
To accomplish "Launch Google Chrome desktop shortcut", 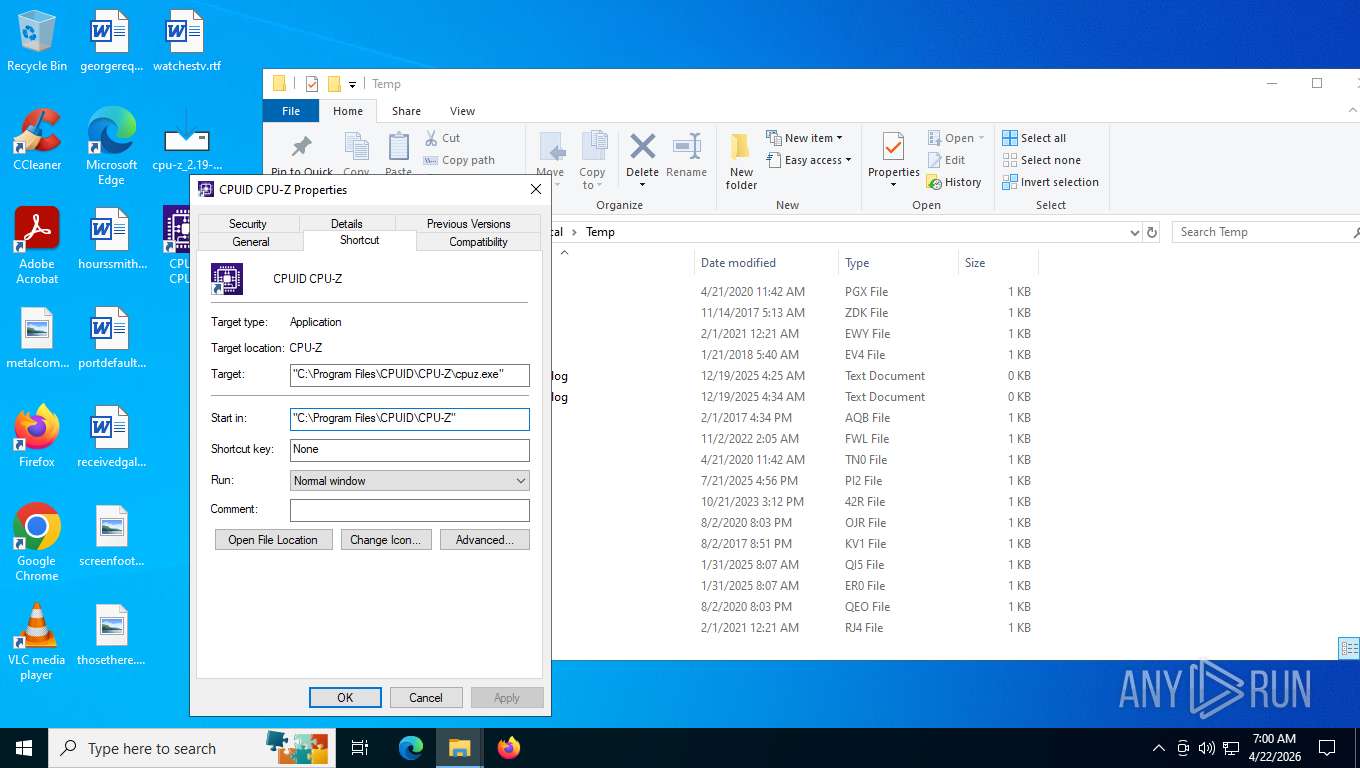I will 37,542.
